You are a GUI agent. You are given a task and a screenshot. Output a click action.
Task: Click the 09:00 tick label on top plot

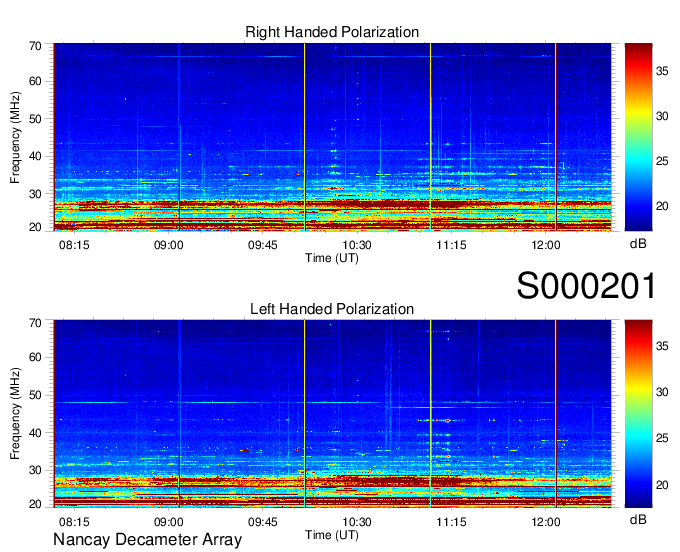pos(168,245)
